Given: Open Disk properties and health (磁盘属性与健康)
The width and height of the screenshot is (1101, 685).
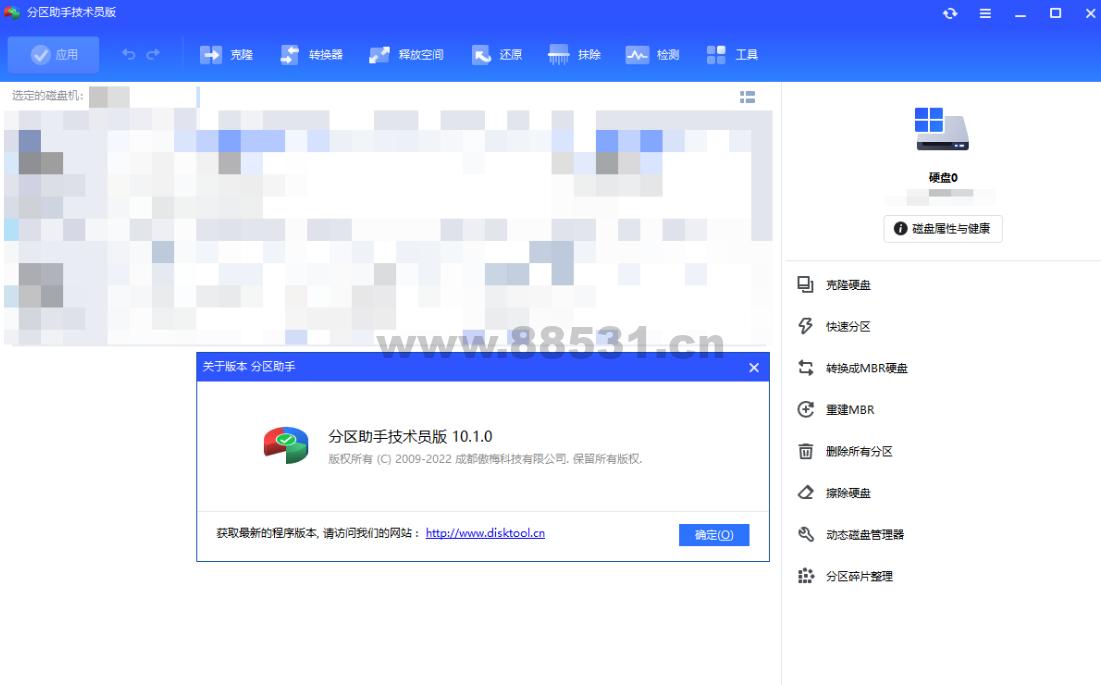Looking at the screenshot, I should click(x=943, y=229).
